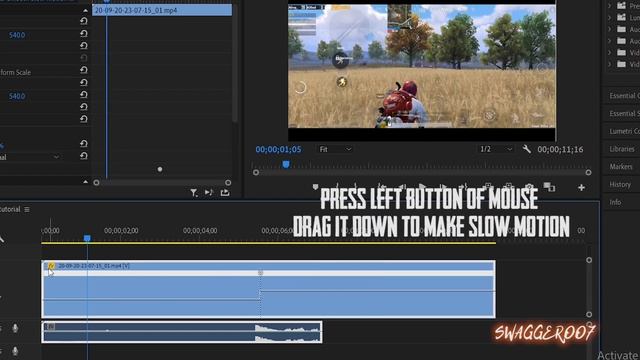The height and width of the screenshot is (360, 640).
Task: Open the tutorial sequence panel menu icon
Action: 27,209
